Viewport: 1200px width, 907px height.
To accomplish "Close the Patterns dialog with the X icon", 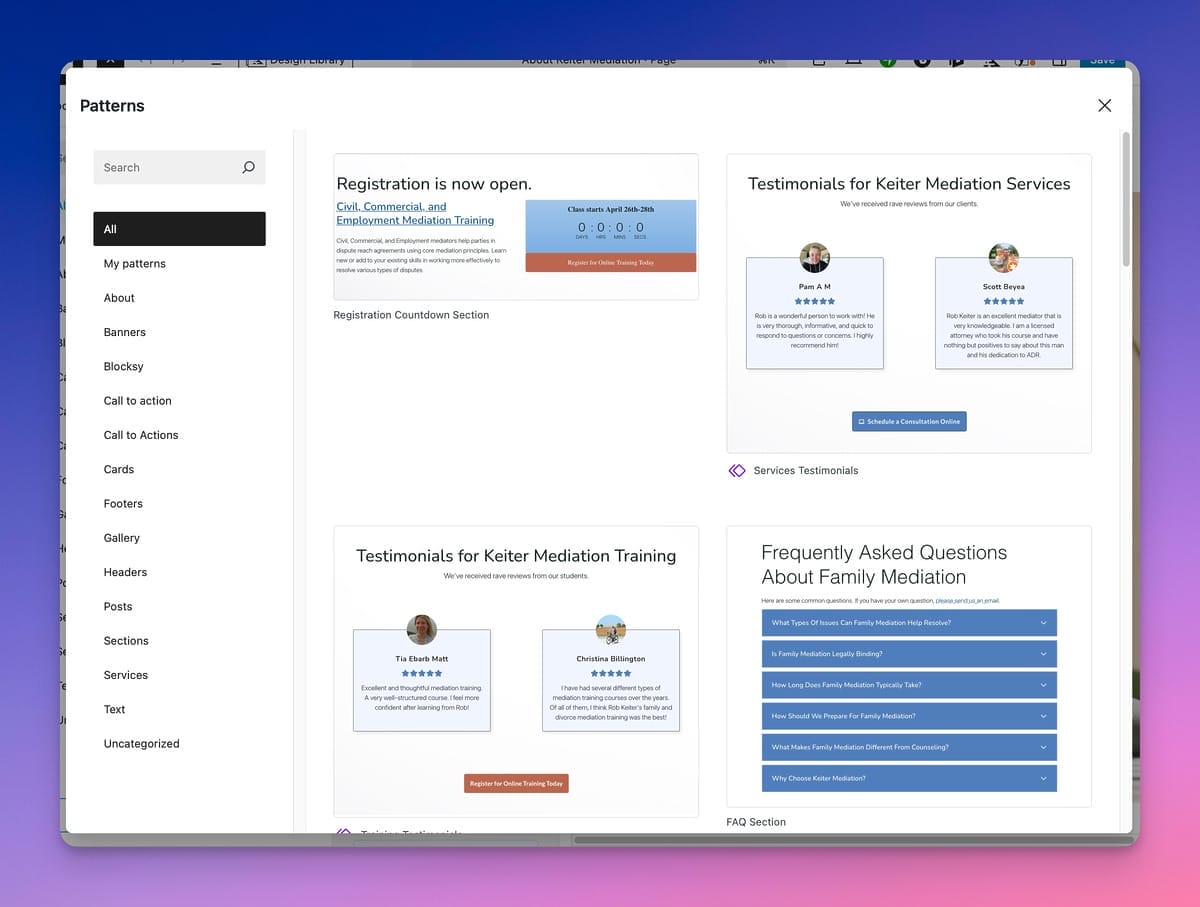I will 1104,106.
